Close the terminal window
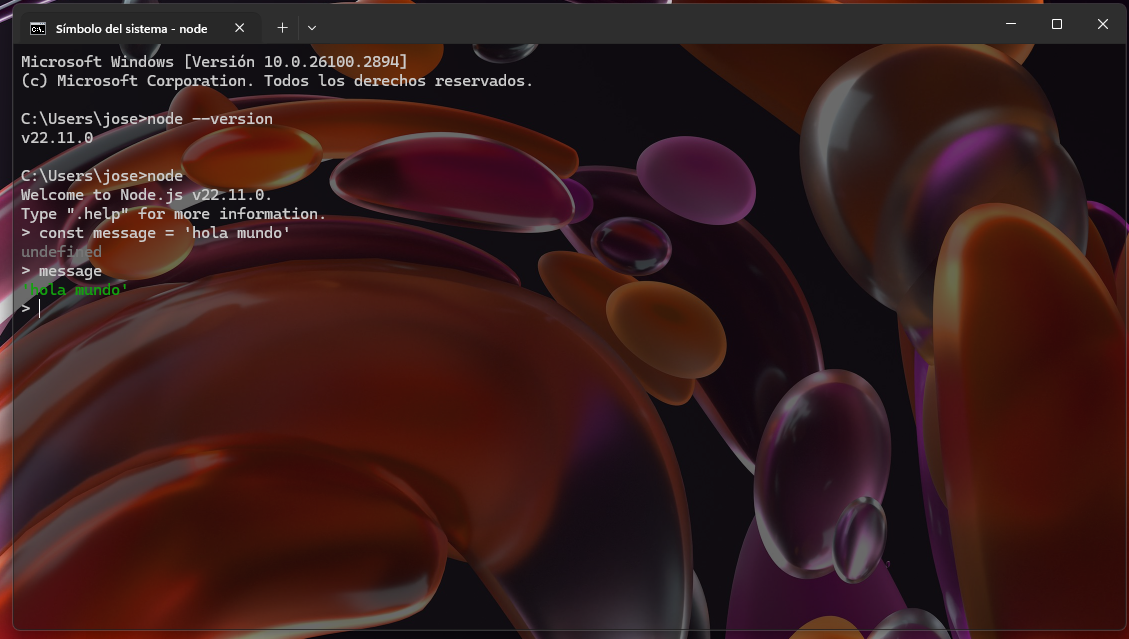 (x=1102, y=24)
